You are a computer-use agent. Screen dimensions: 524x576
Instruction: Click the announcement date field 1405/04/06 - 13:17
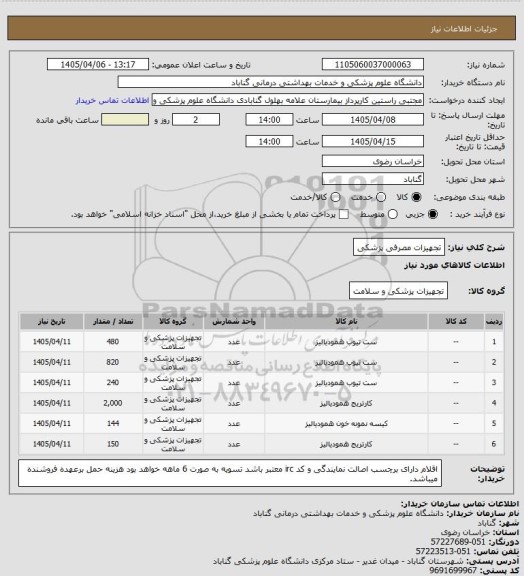(x=98, y=64)
